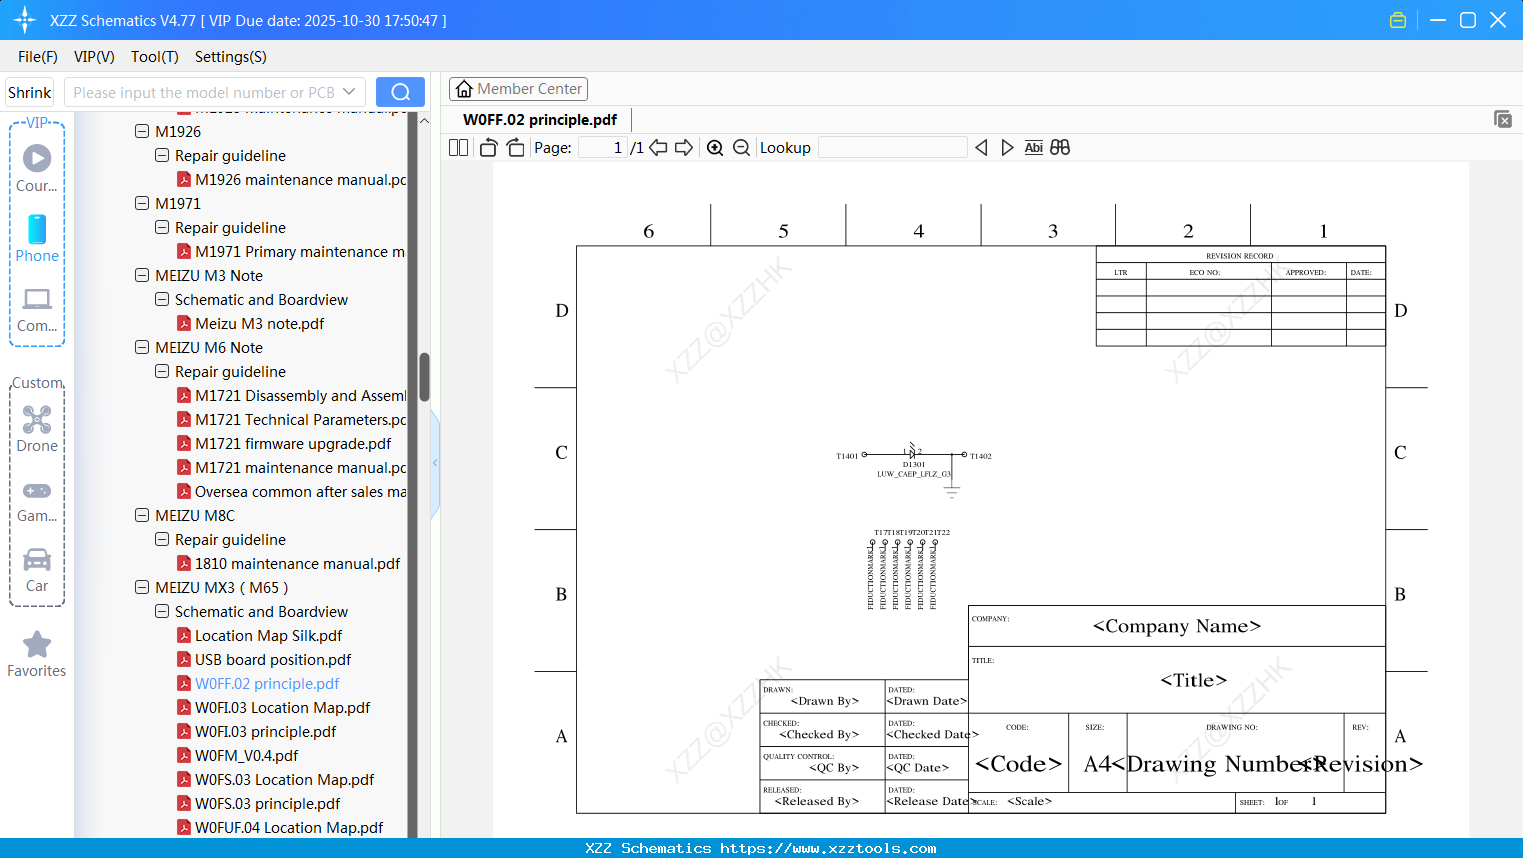Viewport: 1523px width, 858px height.
Task: Select the dual page view icon
Action: pyautogui.click(x=458, y=147)
